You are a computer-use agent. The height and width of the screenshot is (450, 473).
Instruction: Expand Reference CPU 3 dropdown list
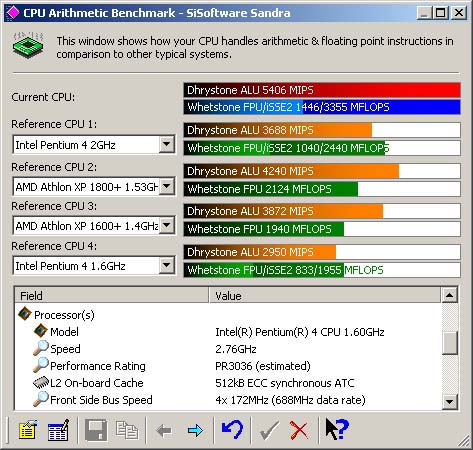pos(166,226)
